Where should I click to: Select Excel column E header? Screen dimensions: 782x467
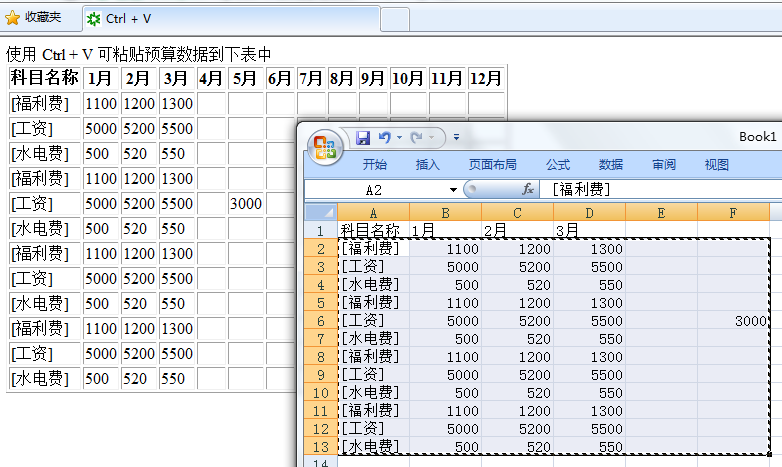click(x=661, y=213)
